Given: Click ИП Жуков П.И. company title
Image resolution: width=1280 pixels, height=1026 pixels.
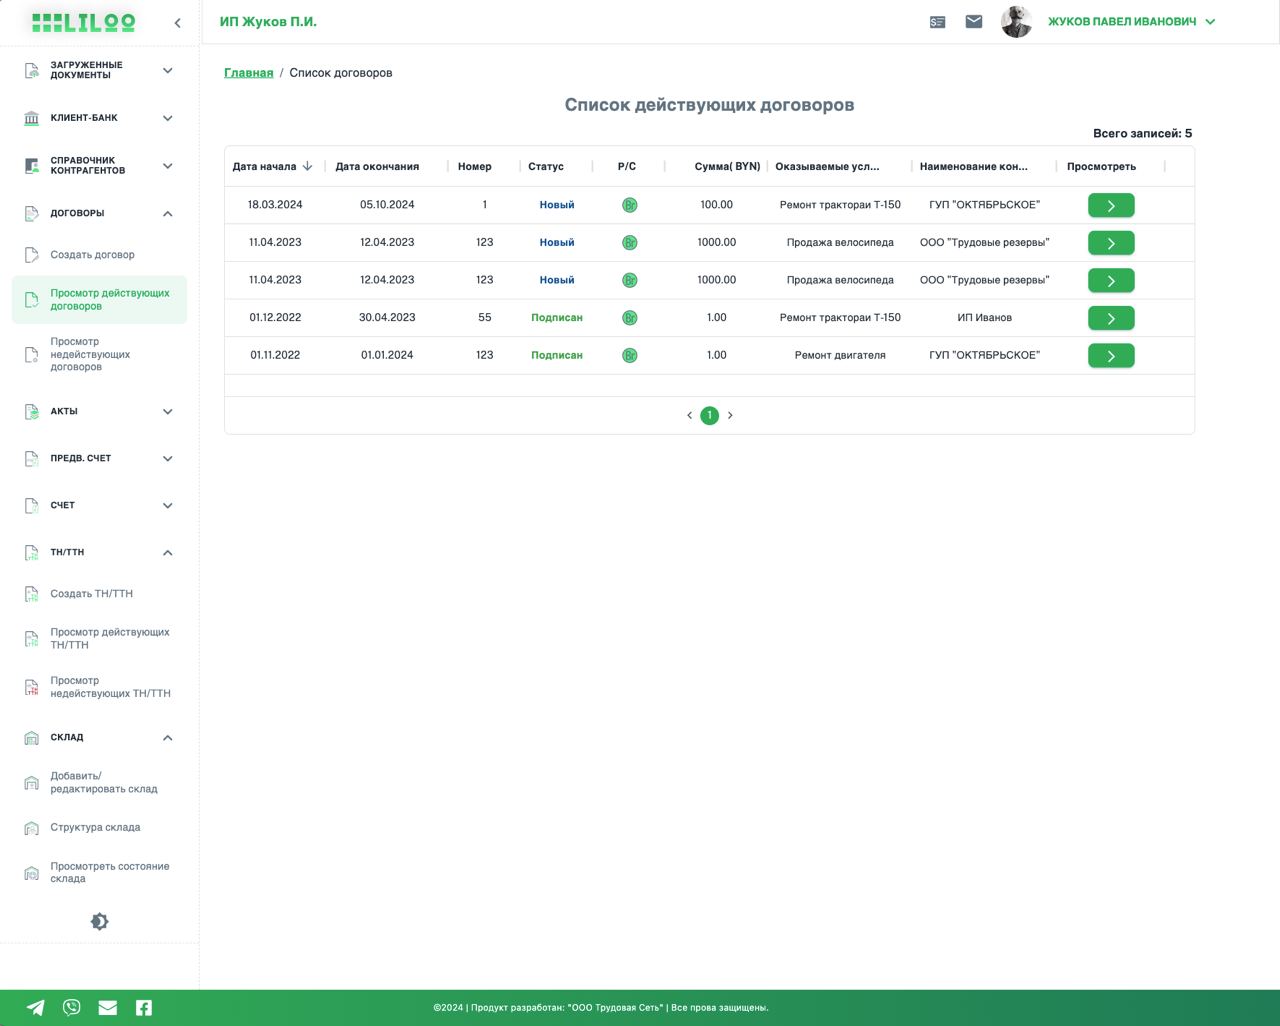Looking at the screenshot, I should click(268, 22).
